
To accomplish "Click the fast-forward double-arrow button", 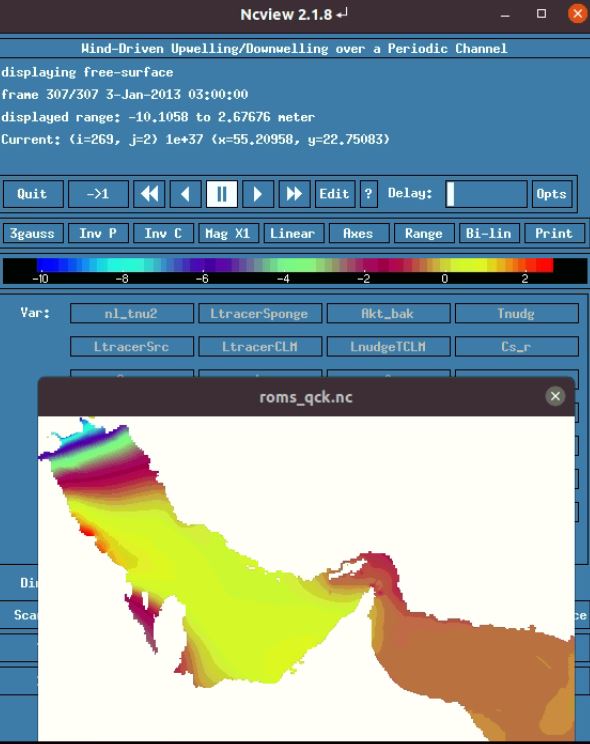I will click(294, 194).
